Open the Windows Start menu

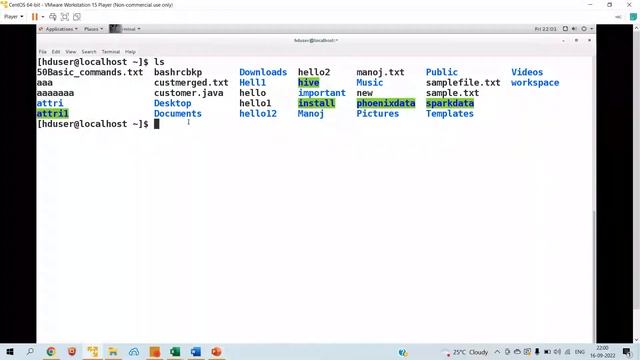tap(10, 352)
